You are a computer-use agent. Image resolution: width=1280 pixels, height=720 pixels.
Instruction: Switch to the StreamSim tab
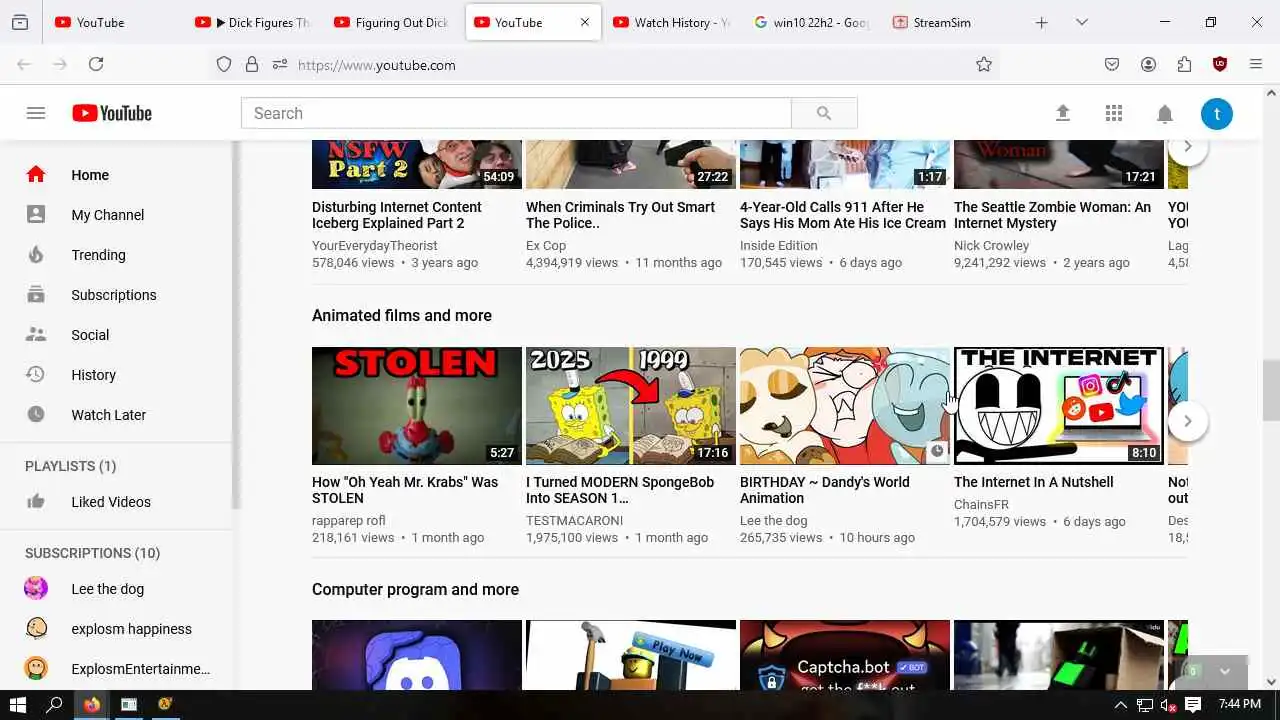[x=950, y=22]
